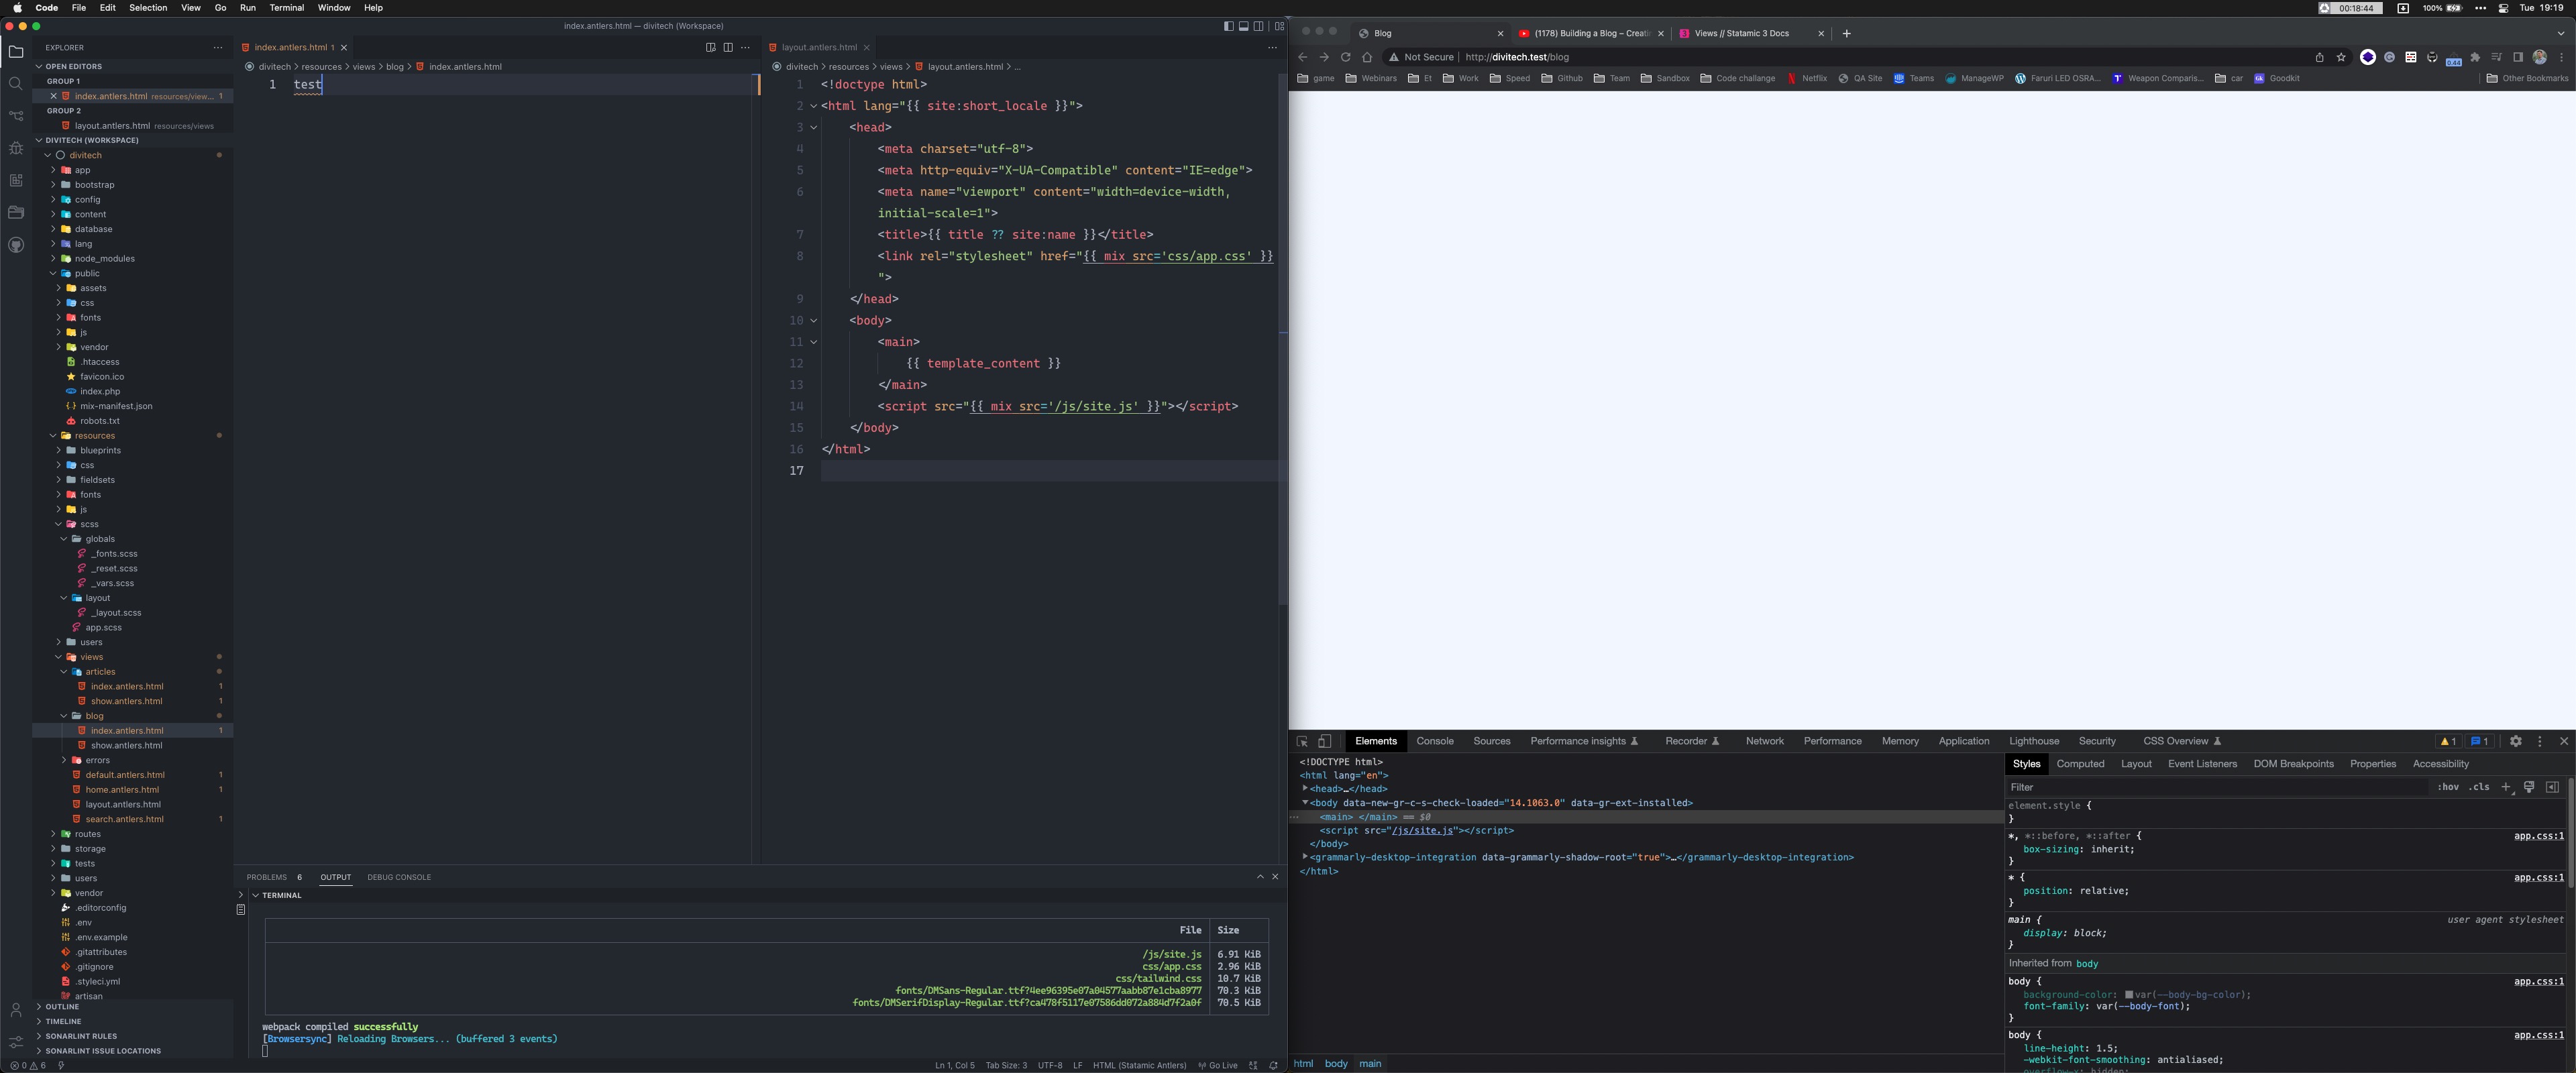The image size is (2576, 1073).
Task: Switch to the Console tab in DevTools
Action: tap(1434, 741)
